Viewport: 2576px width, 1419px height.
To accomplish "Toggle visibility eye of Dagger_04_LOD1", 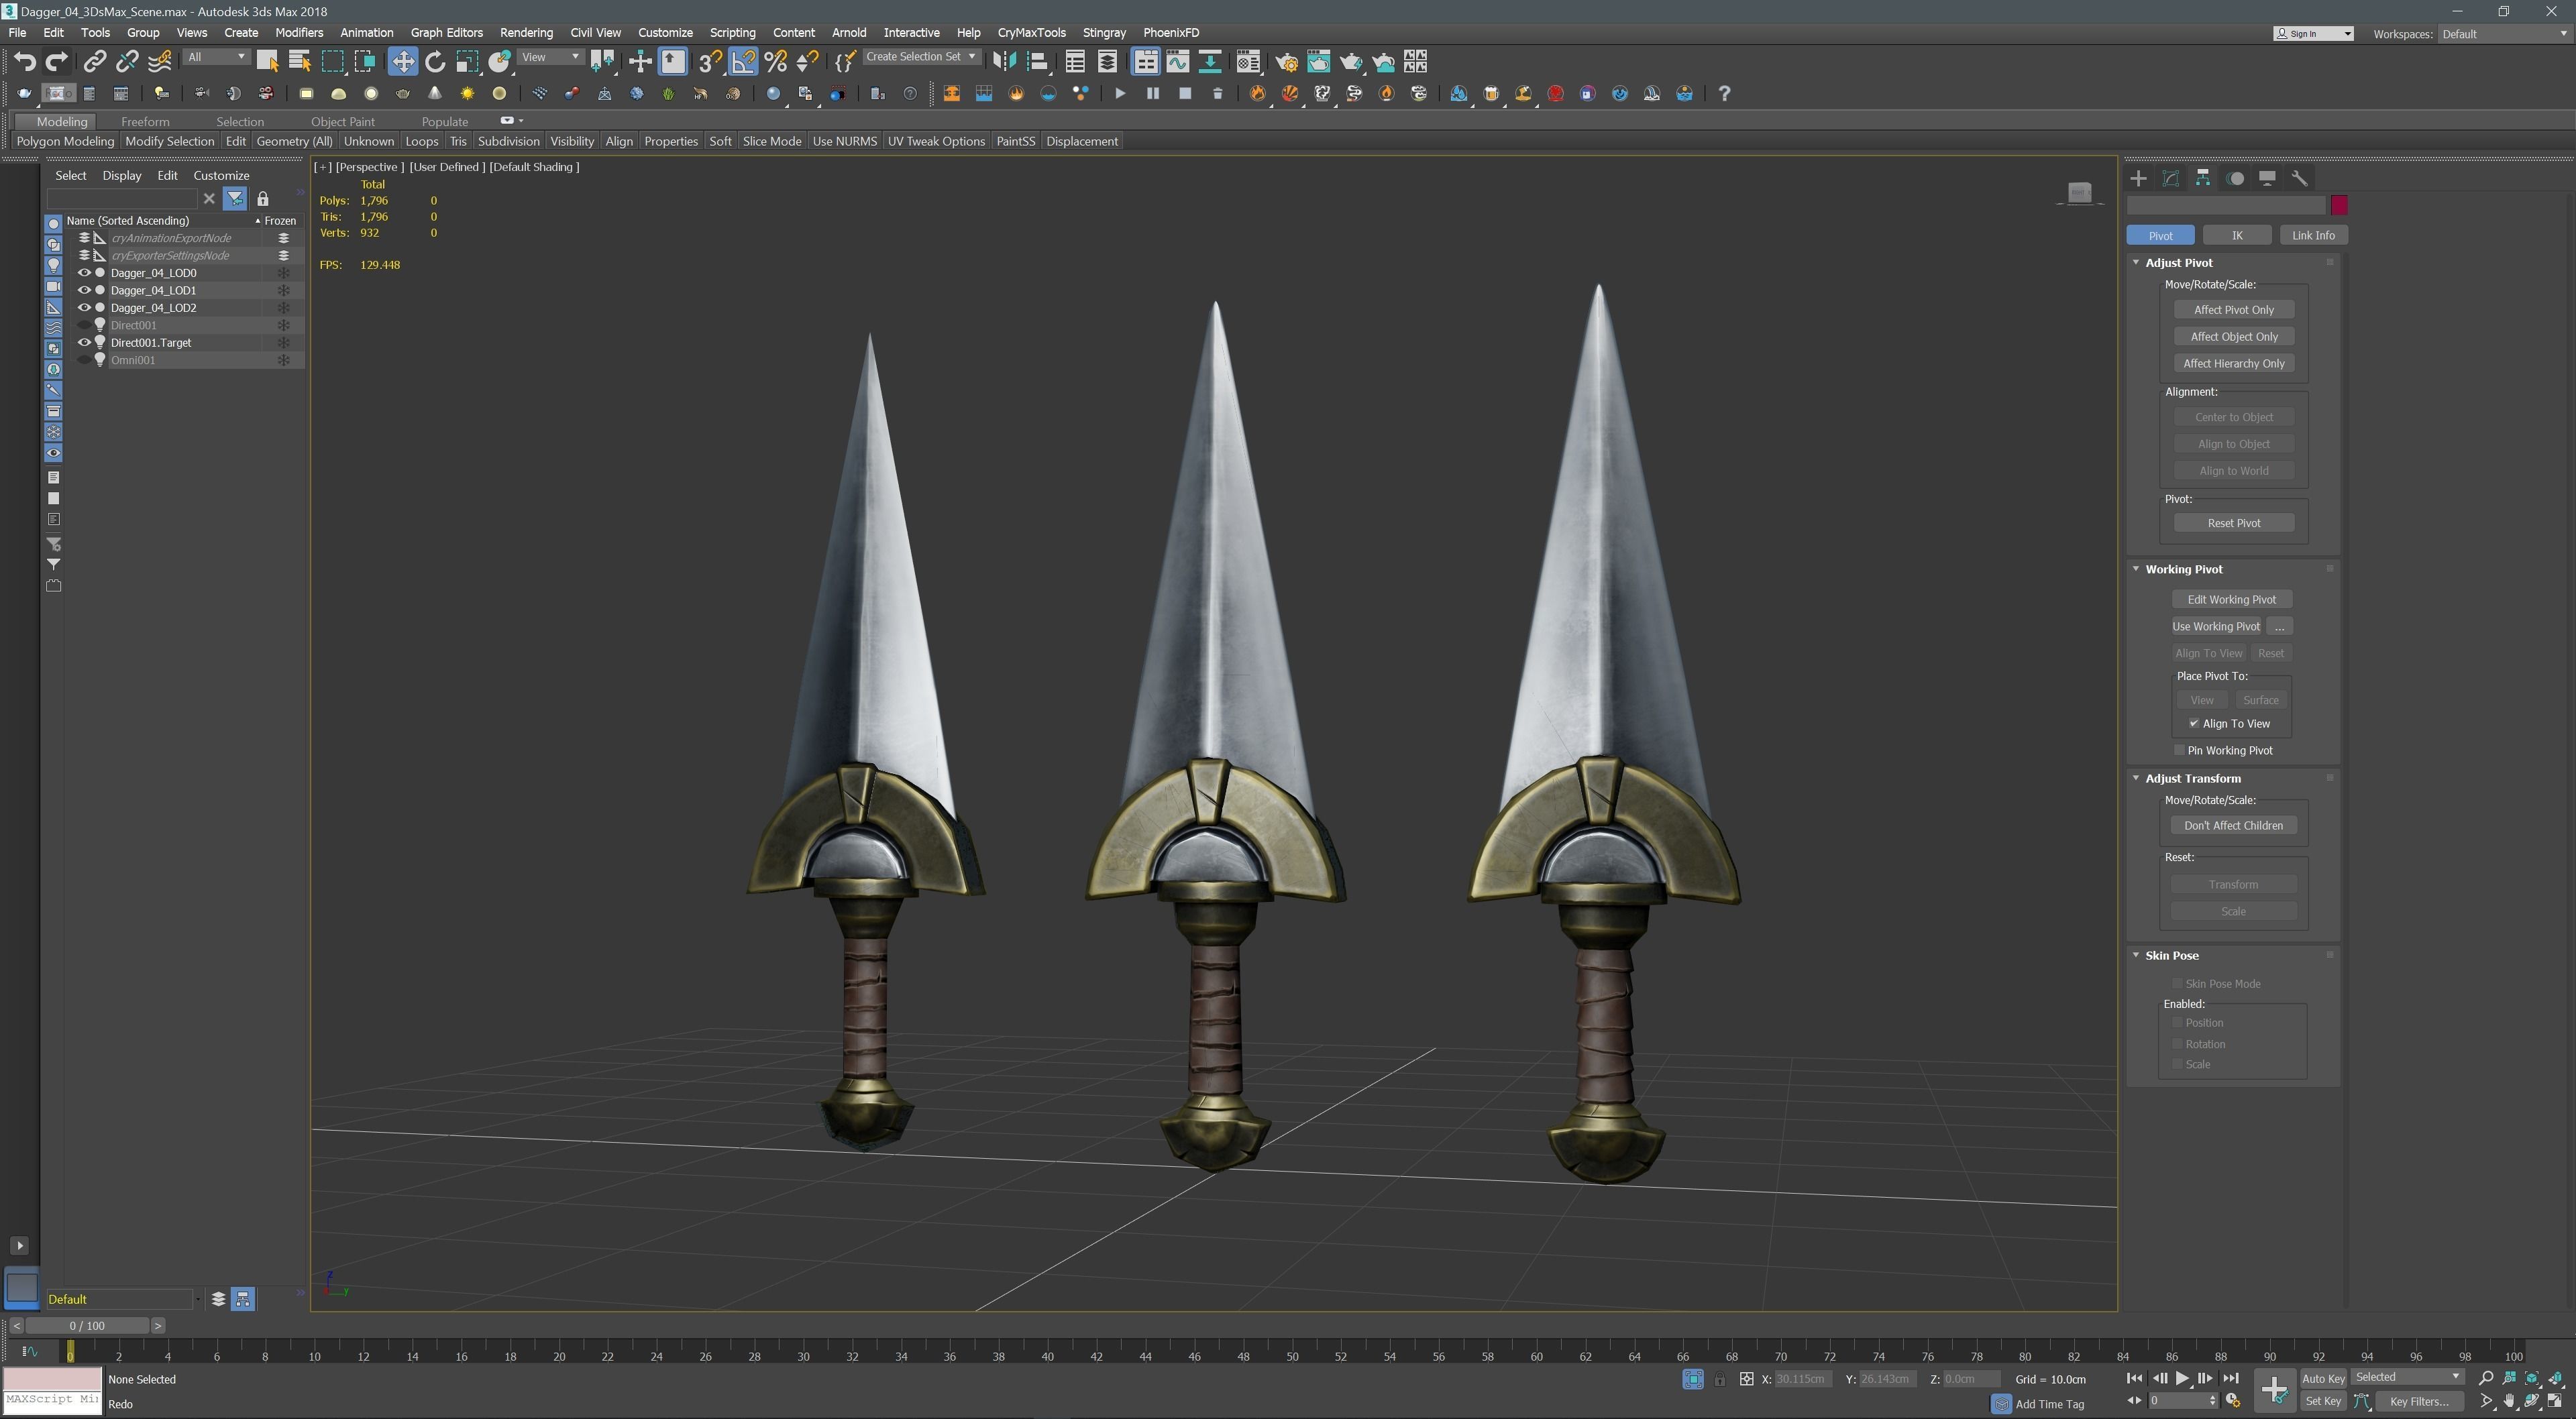I will tap(84, 290).
